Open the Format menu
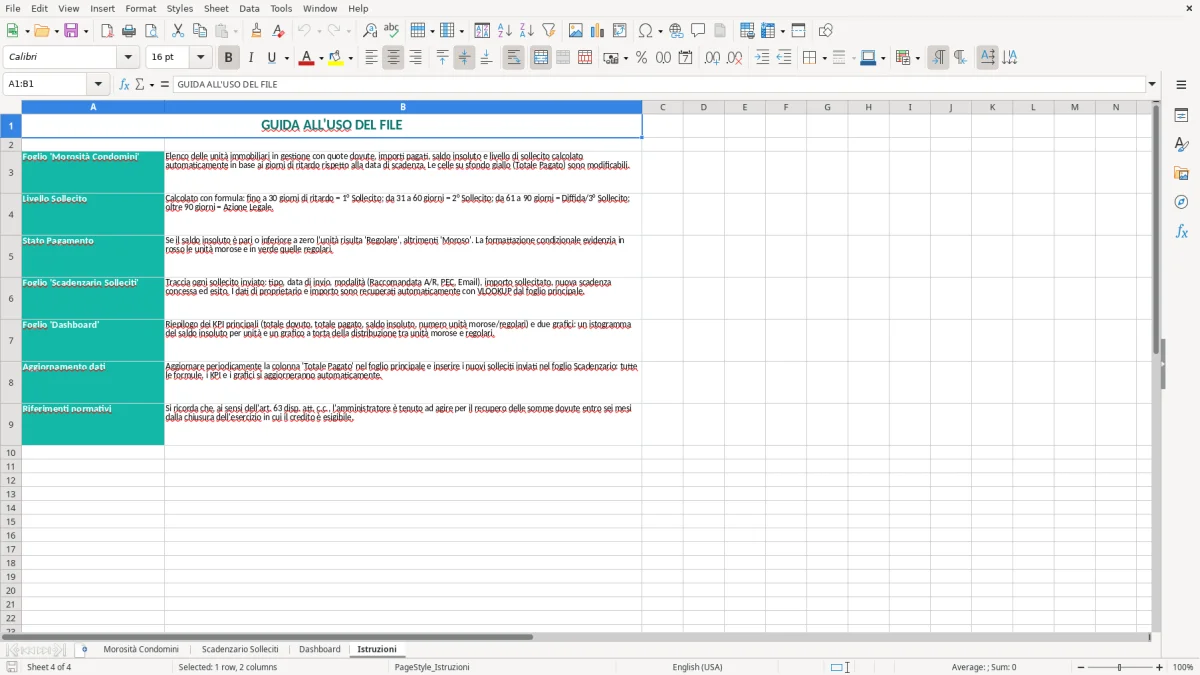 coord(140,8)
